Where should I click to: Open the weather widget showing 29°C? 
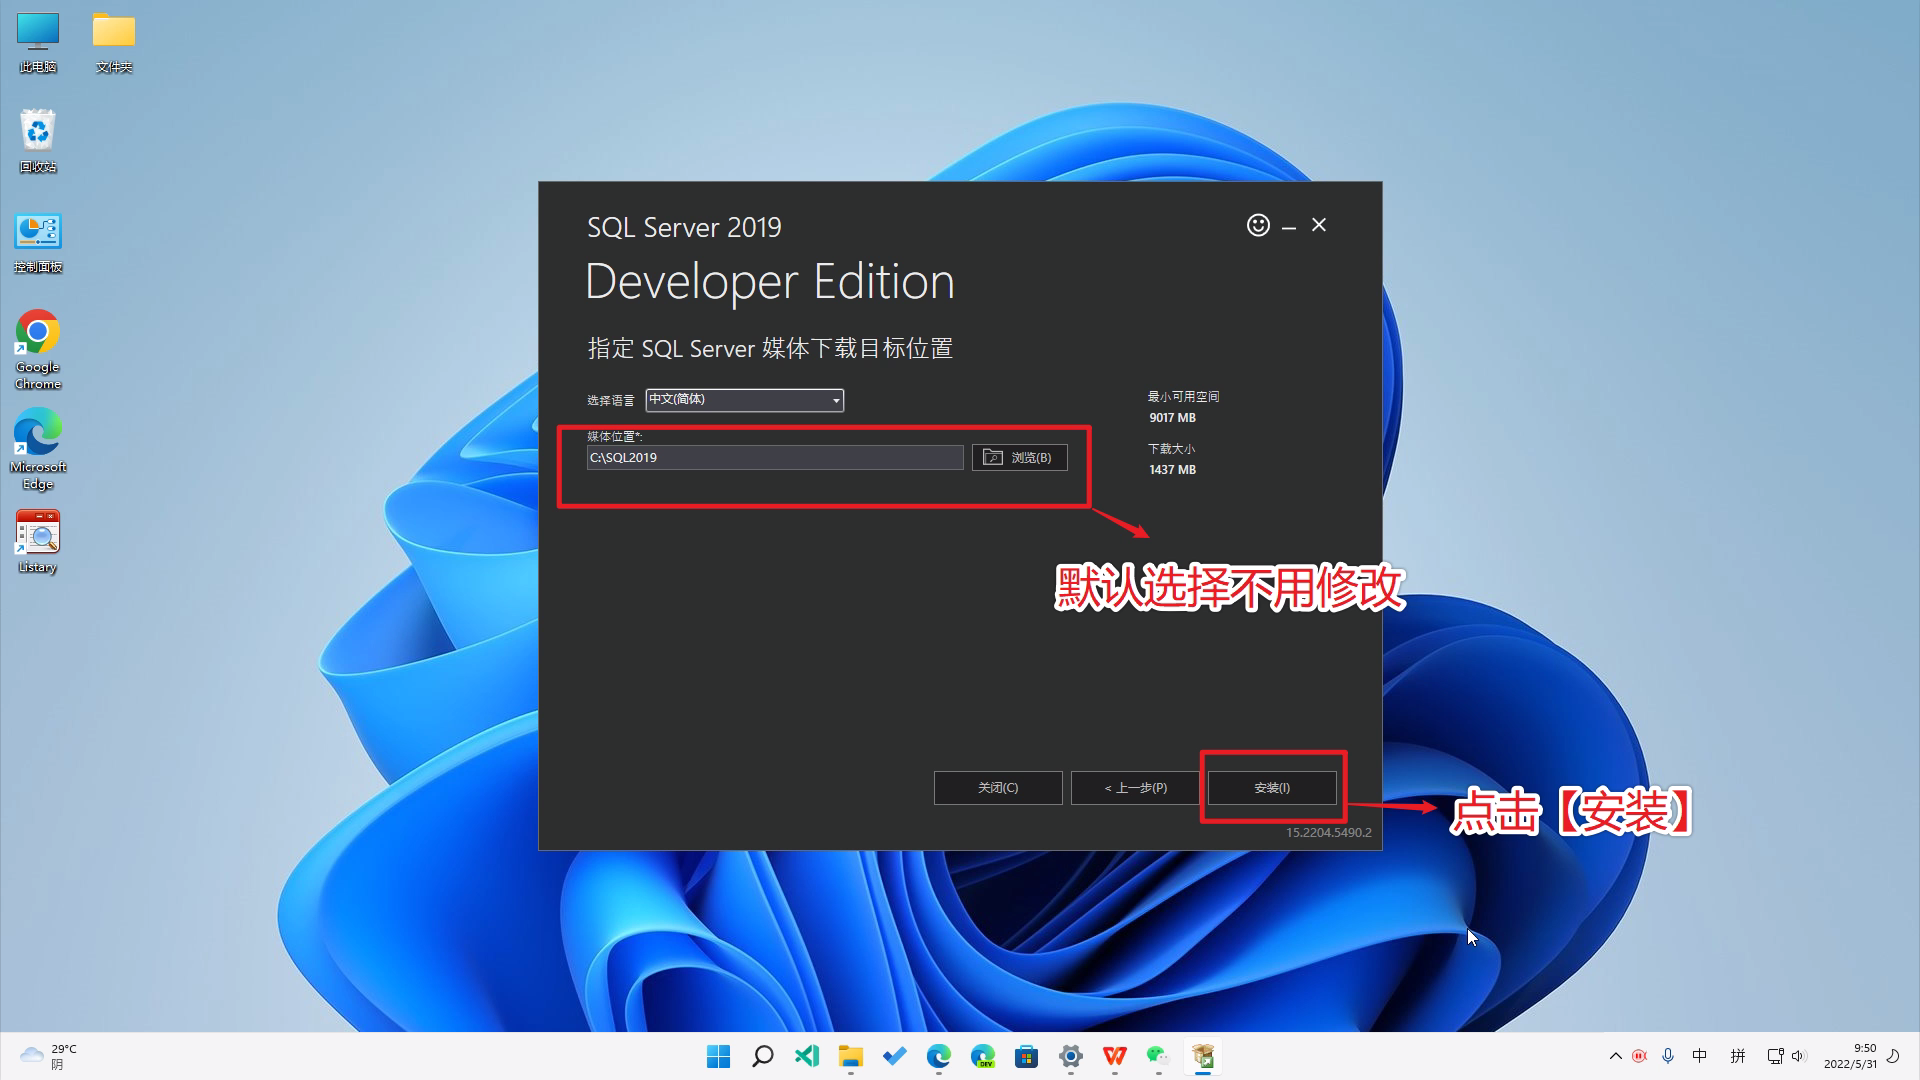(48, 1056)
